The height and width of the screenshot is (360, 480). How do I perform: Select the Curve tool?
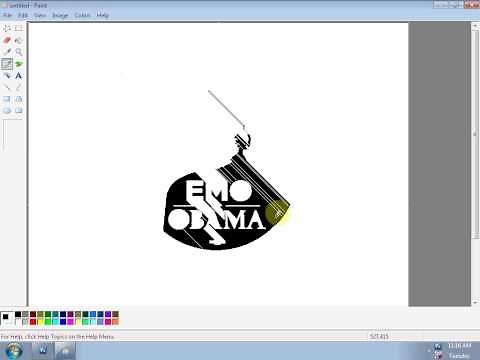click(19, 87)
